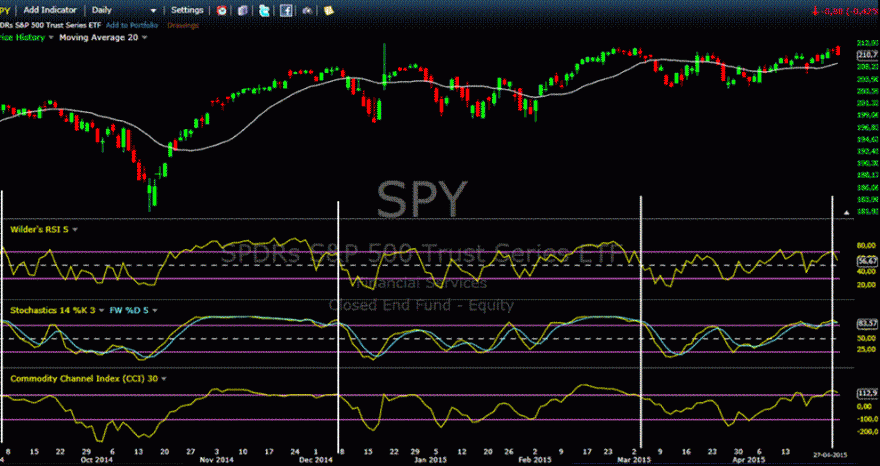Click the Feb 2015 date axis label
The height and width of the screenshot is (466, 880).
coord(533,459)
